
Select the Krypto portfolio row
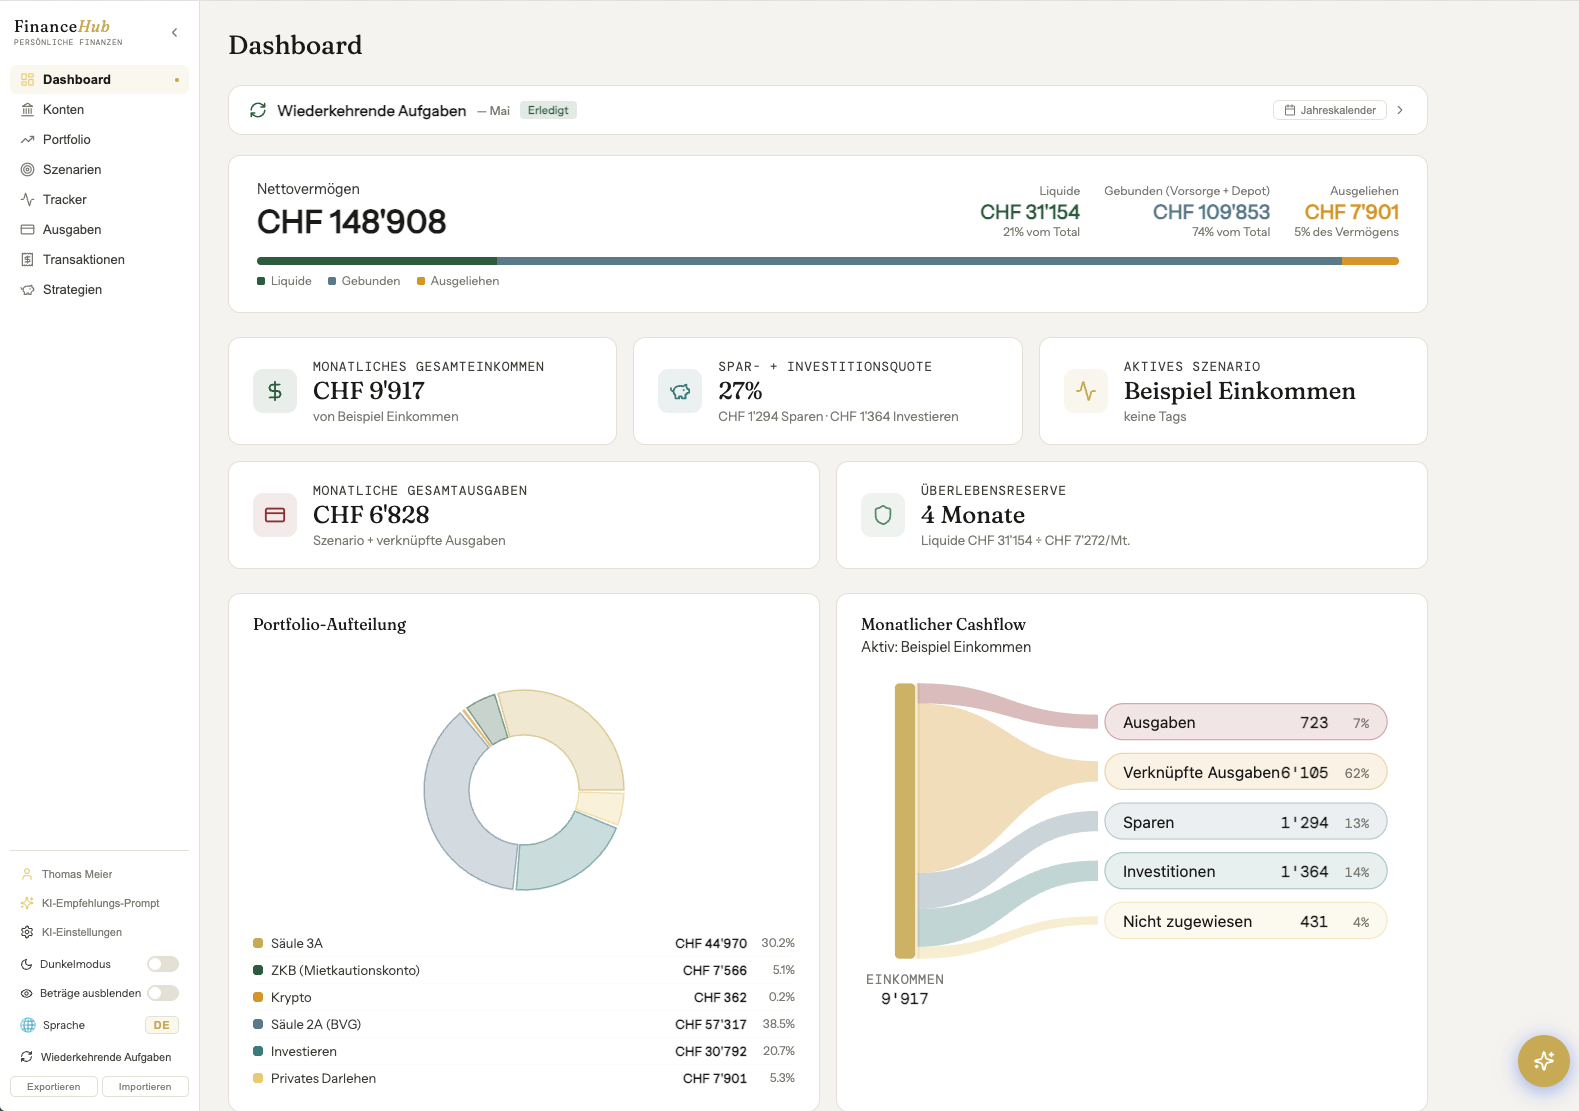[524, 997]
